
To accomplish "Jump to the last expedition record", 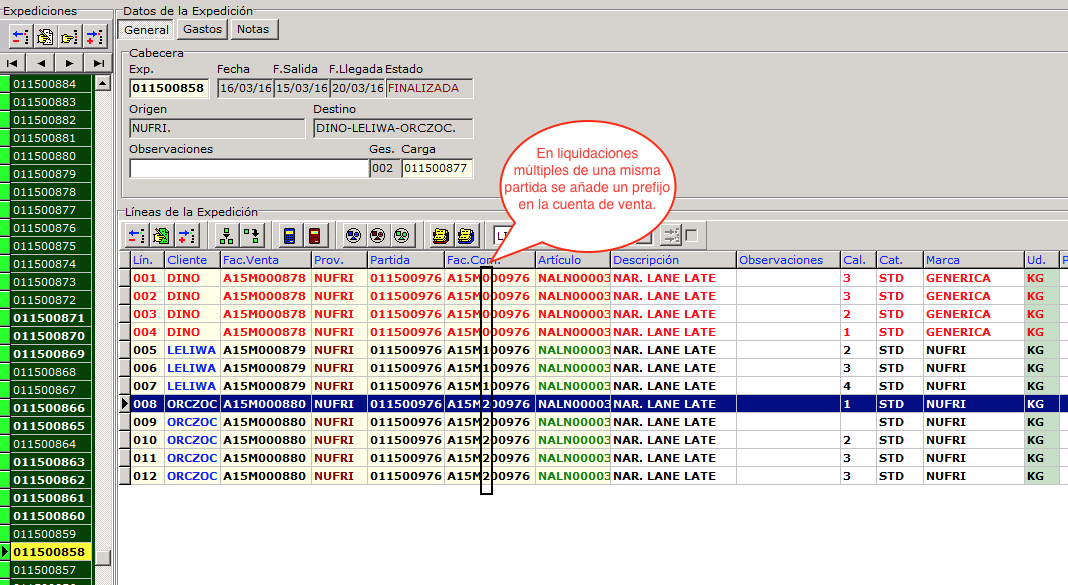I will 98,63.
